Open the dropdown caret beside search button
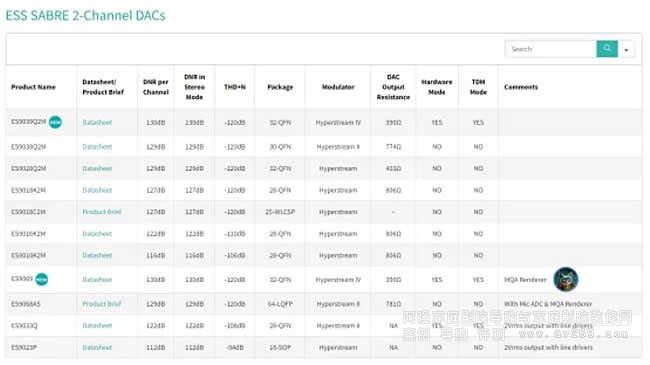 (626, 50)
